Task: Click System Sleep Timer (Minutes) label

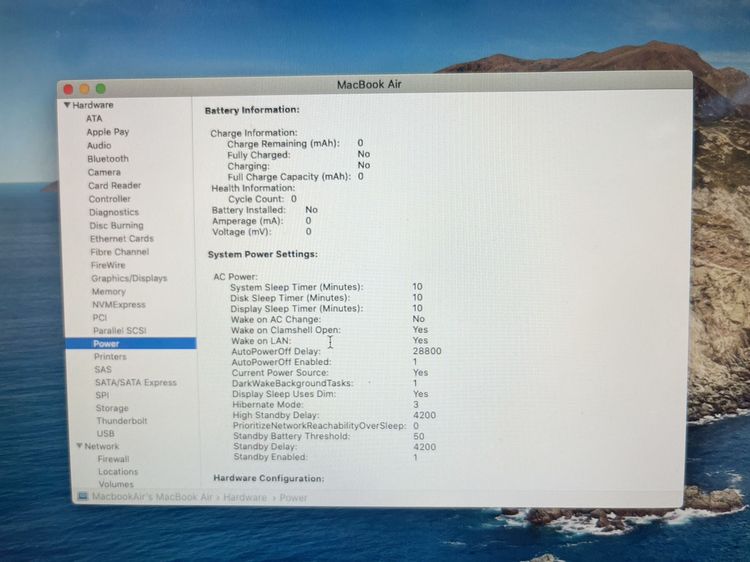Action: 297,287
